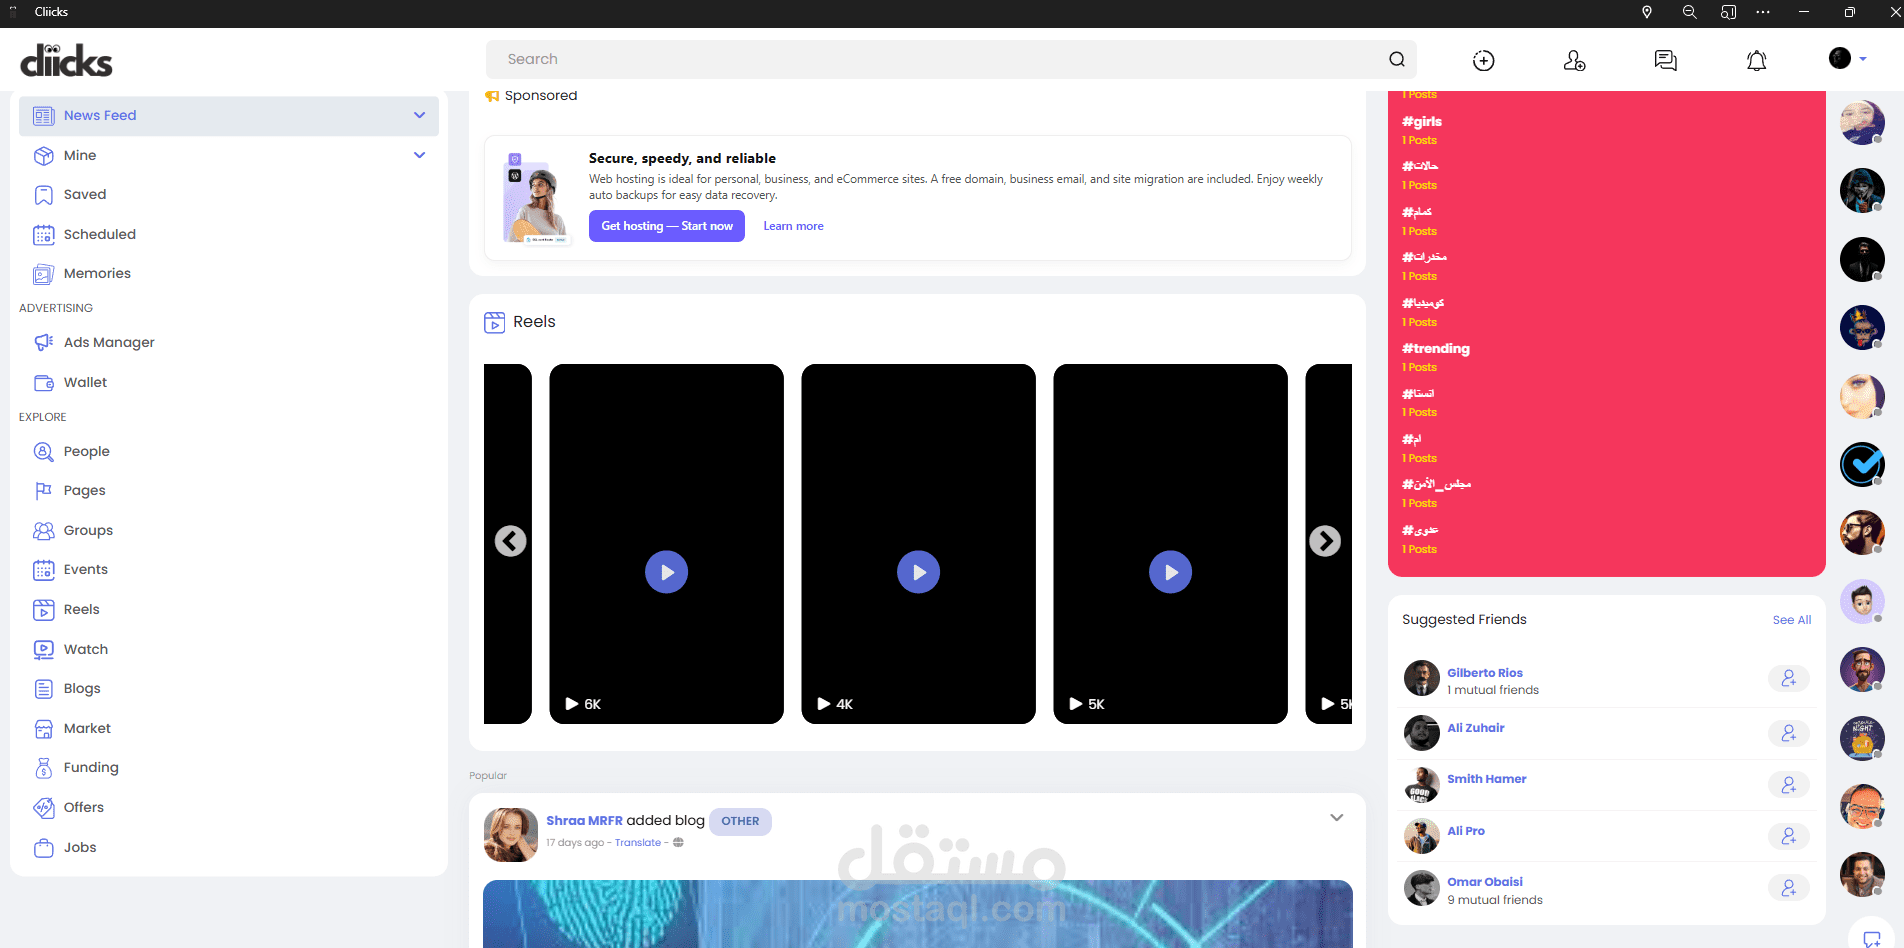Viewport: 1904px width, 948px height.
Task: Click the Blogs sidebar icon
Action: click(x=43, y=689)
